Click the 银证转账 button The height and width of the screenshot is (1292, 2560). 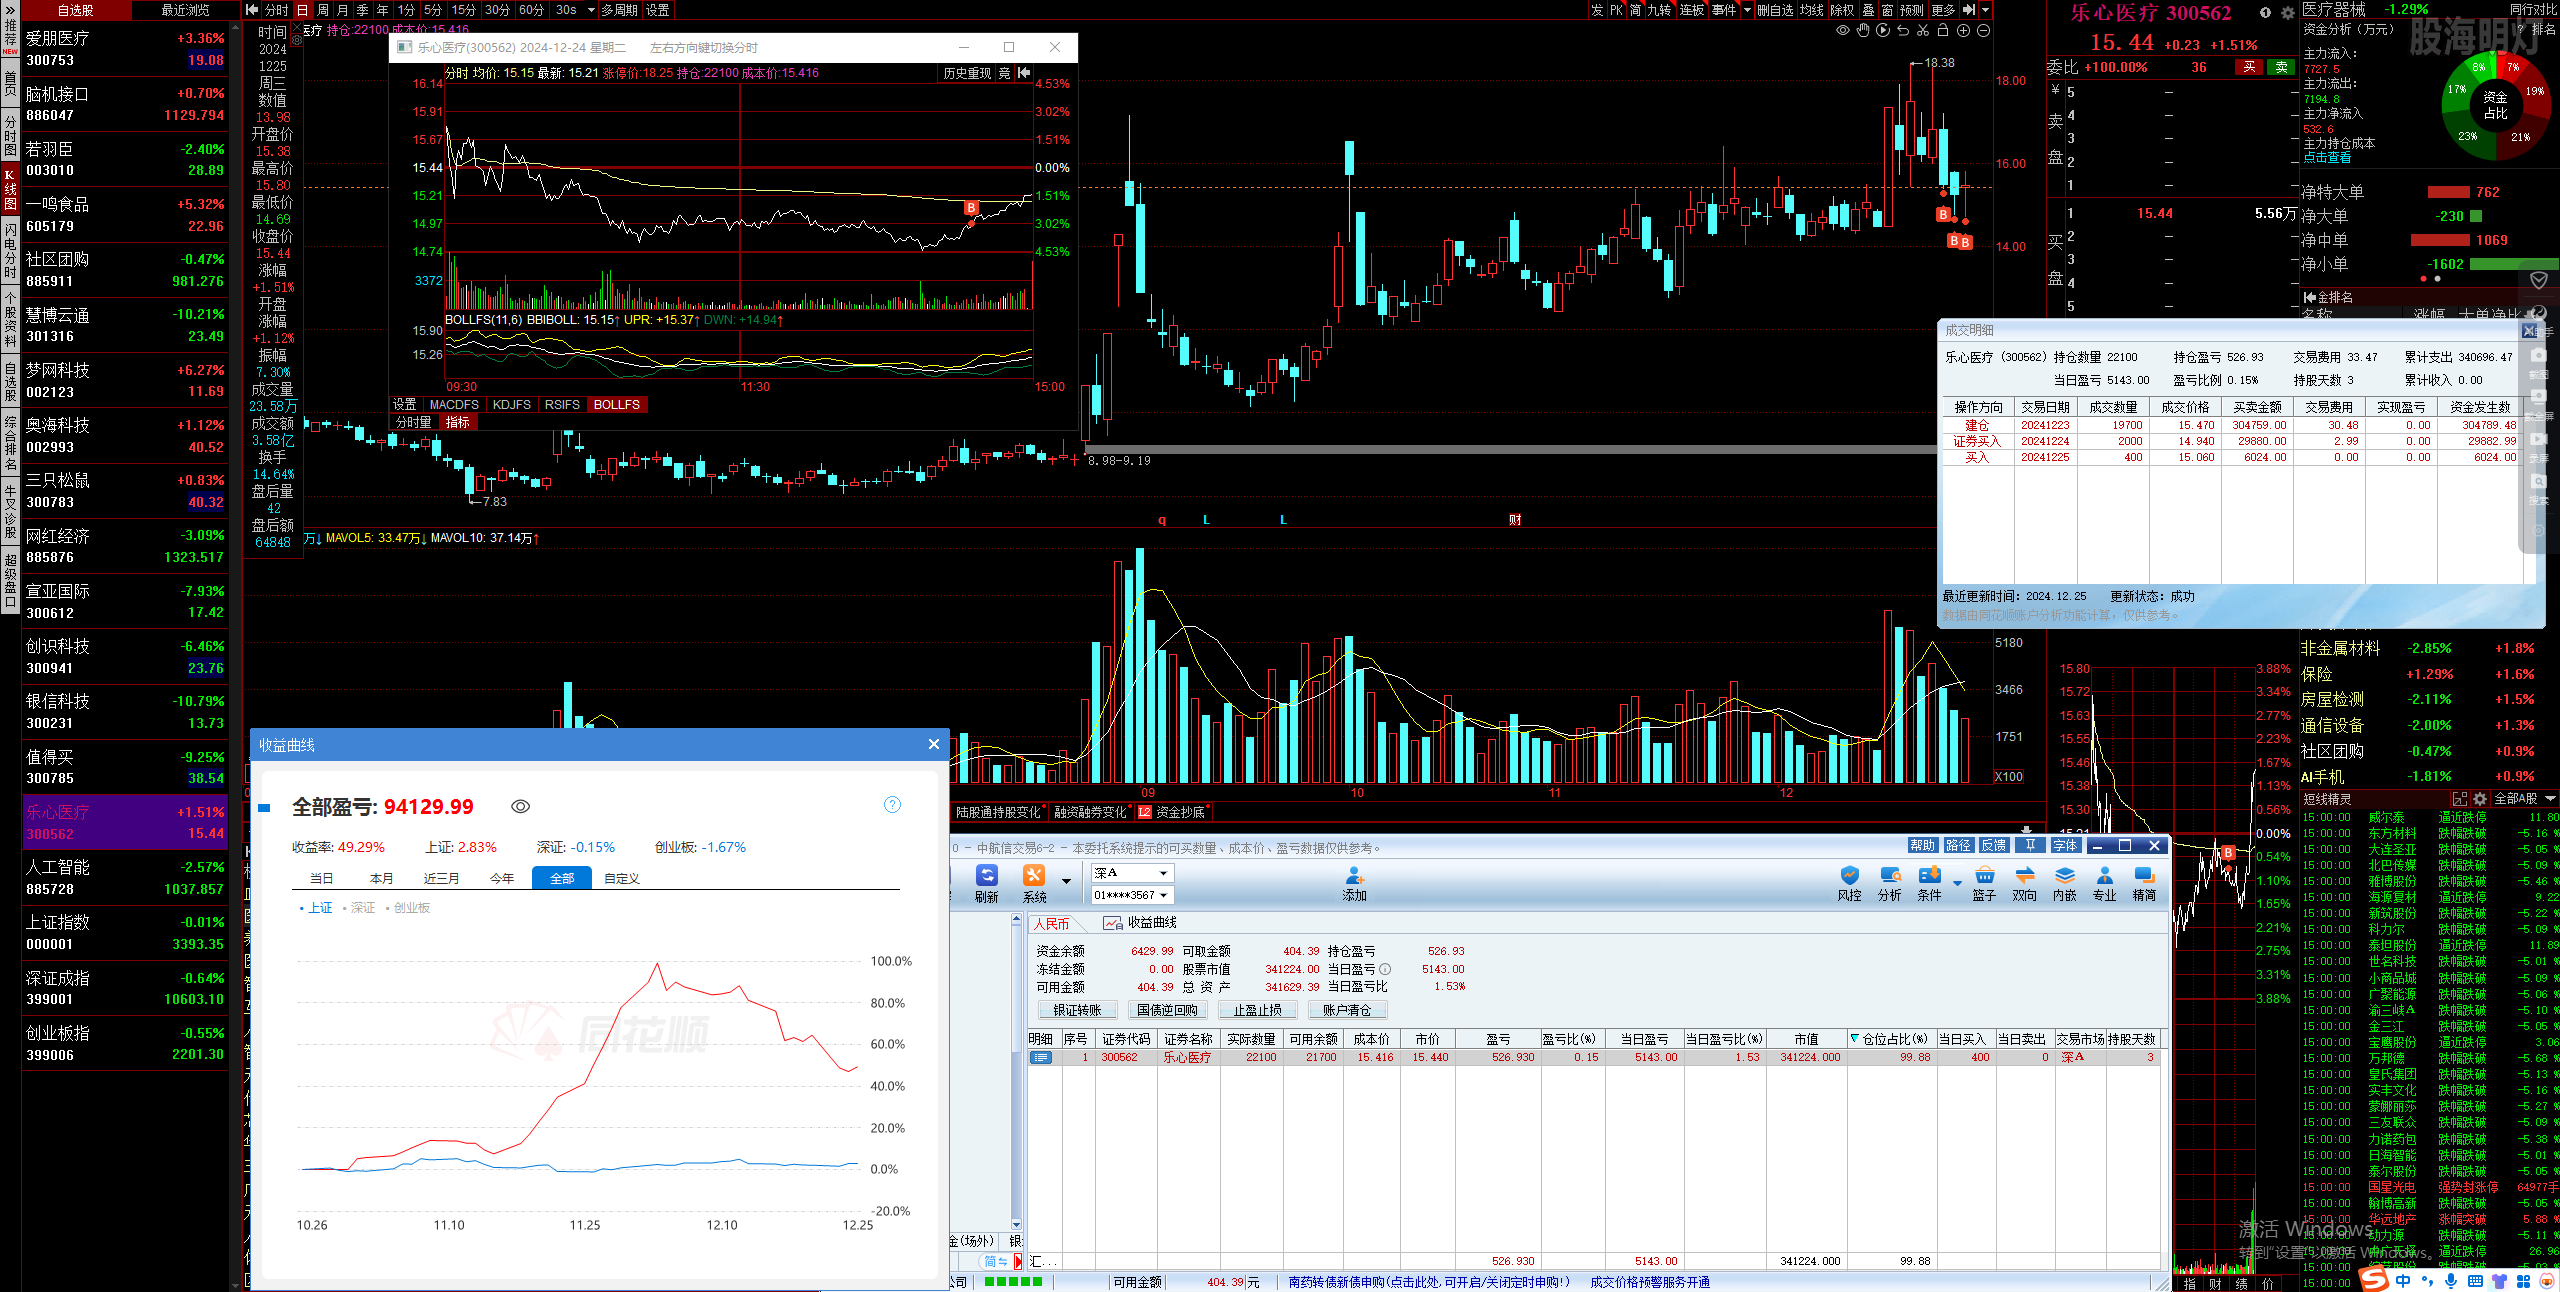pos(1077,1010)
